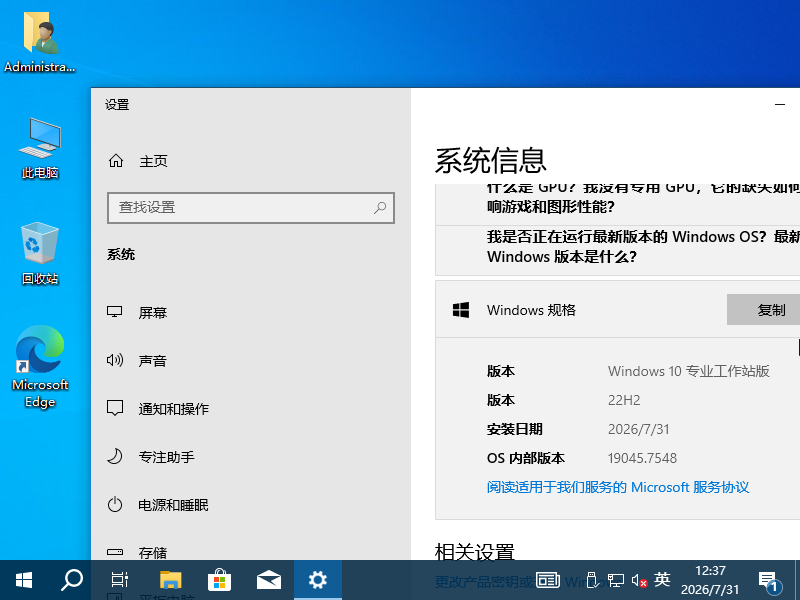Open taskbar Search
This screenshot has width=800, height=600.
pyautogui.click(x=72, y=580)
